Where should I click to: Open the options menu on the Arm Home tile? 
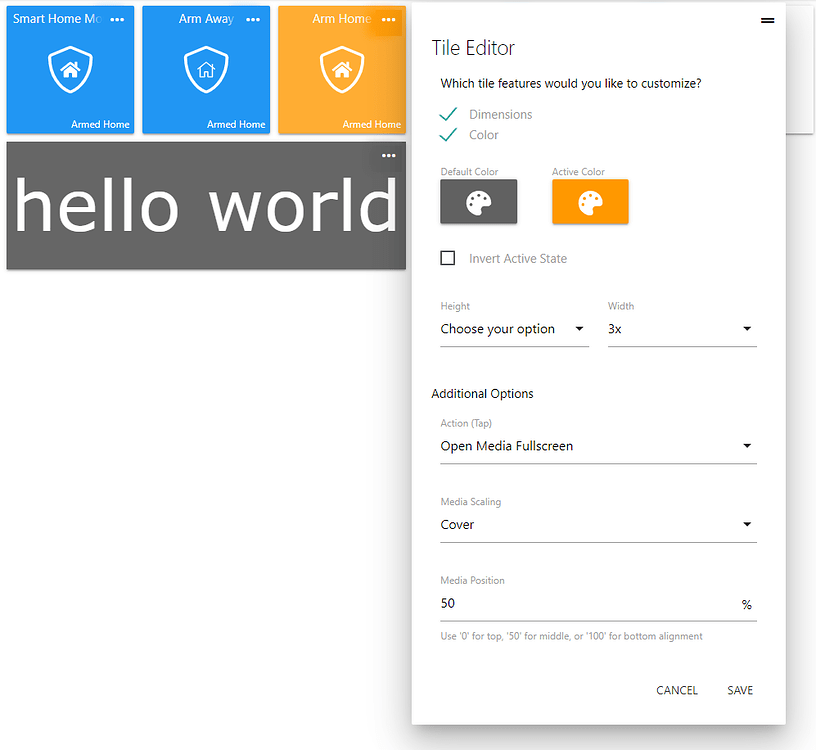389,18
